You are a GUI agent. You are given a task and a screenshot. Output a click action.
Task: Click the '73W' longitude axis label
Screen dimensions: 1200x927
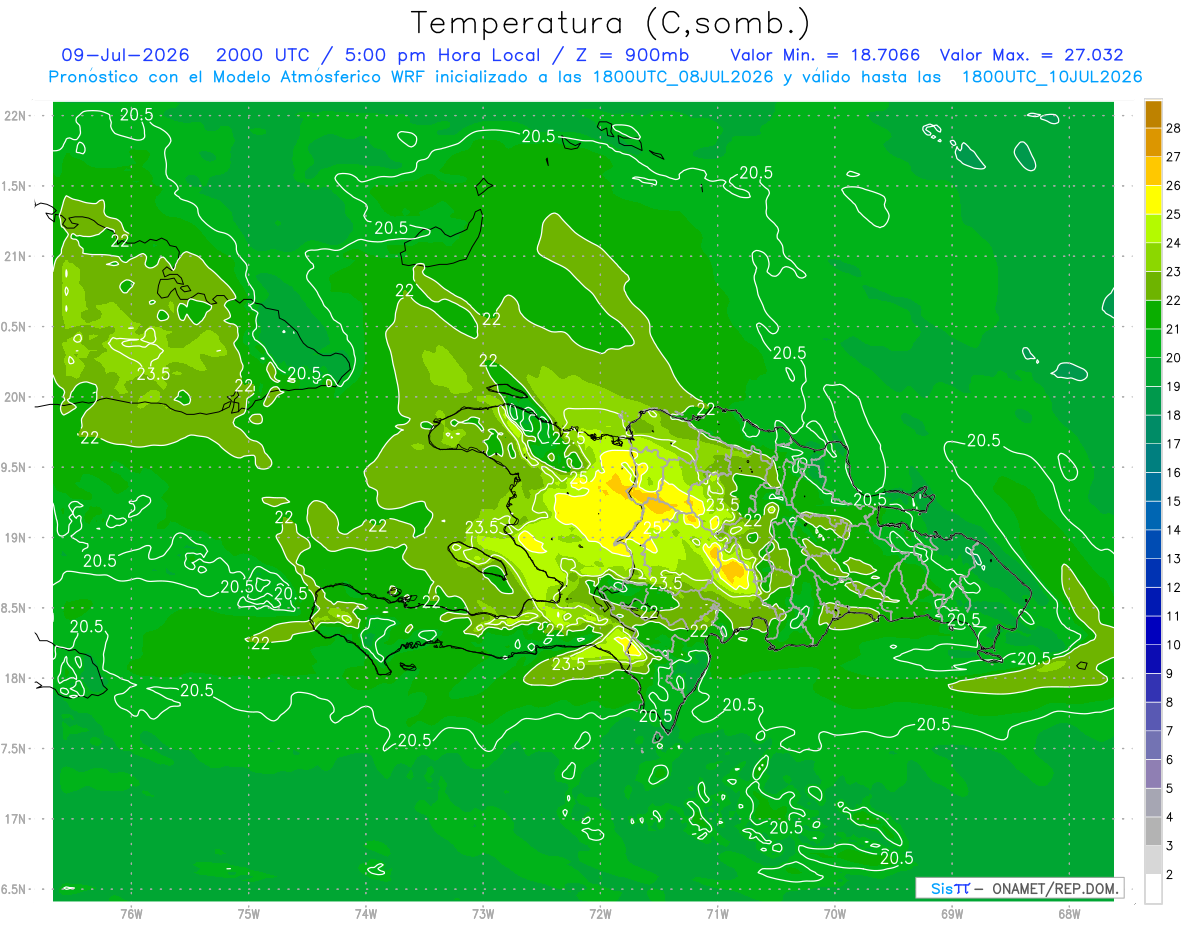pos(483,913)
